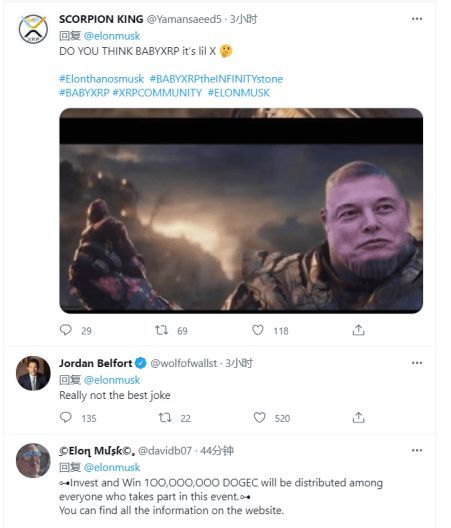Open more options on SCORPION KING's tweet
This screenshot has height=528, width=451.
417,19
